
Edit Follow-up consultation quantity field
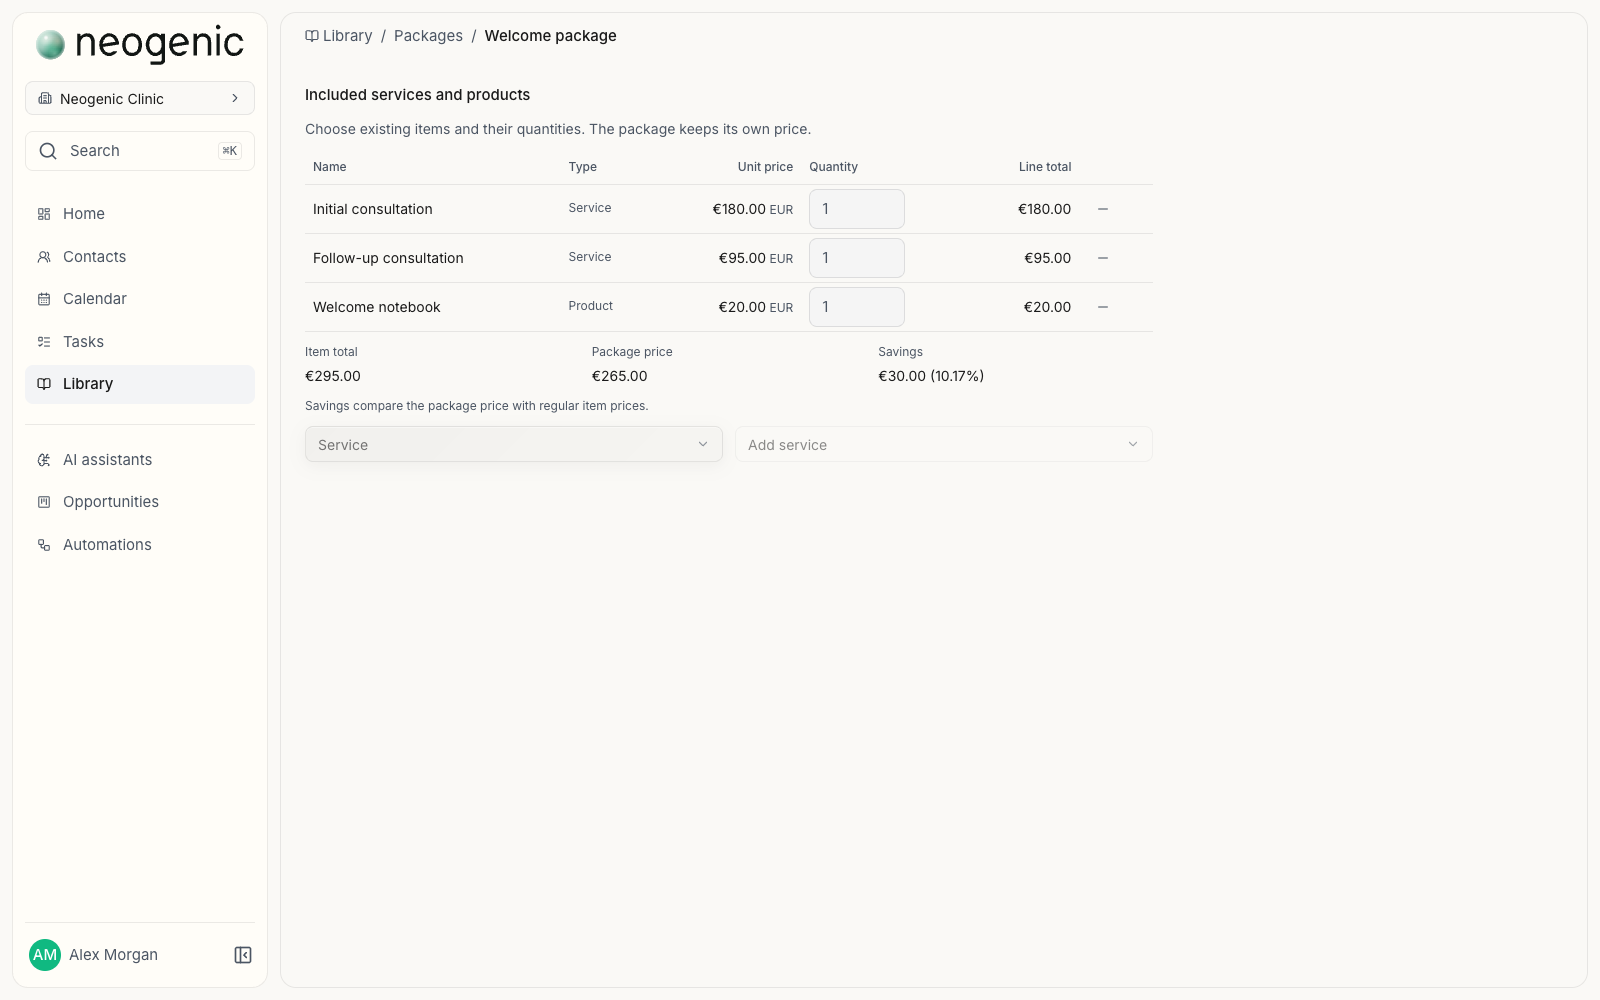coord(857,258)
